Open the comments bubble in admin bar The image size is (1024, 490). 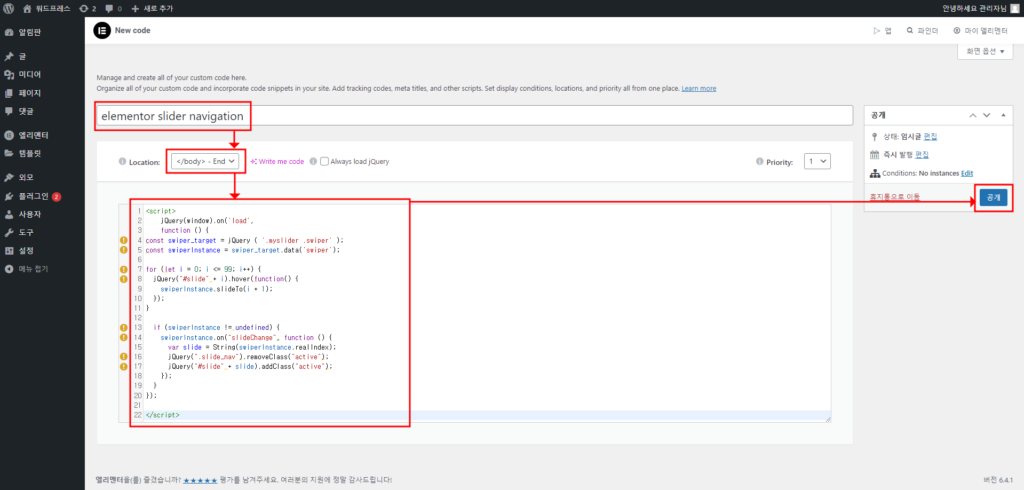[113, 8]
